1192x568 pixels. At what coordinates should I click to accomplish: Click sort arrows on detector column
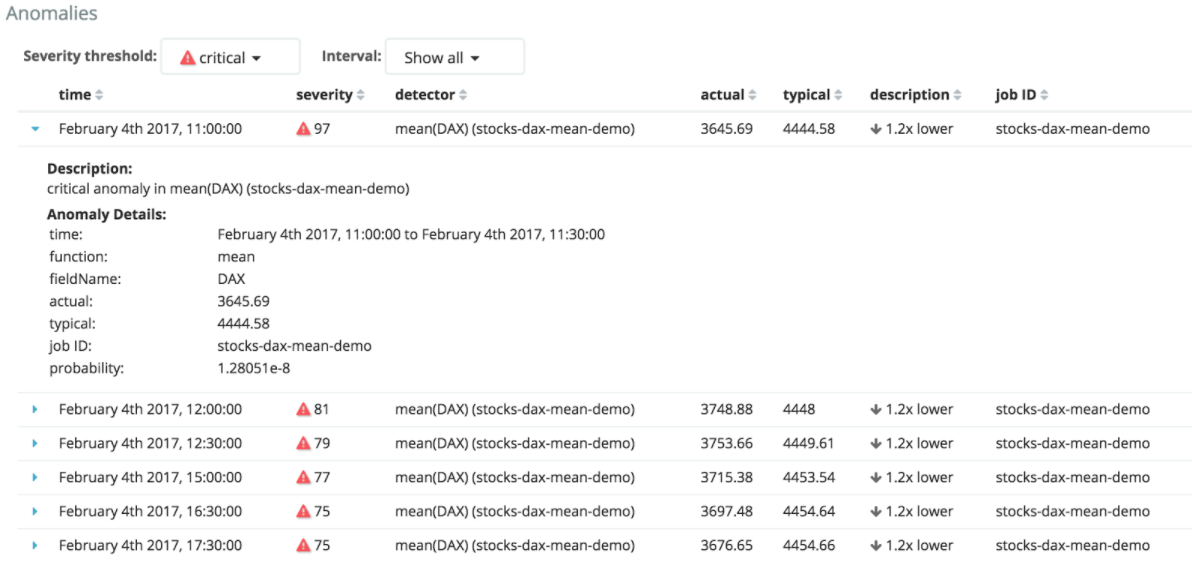coord(463,95)
